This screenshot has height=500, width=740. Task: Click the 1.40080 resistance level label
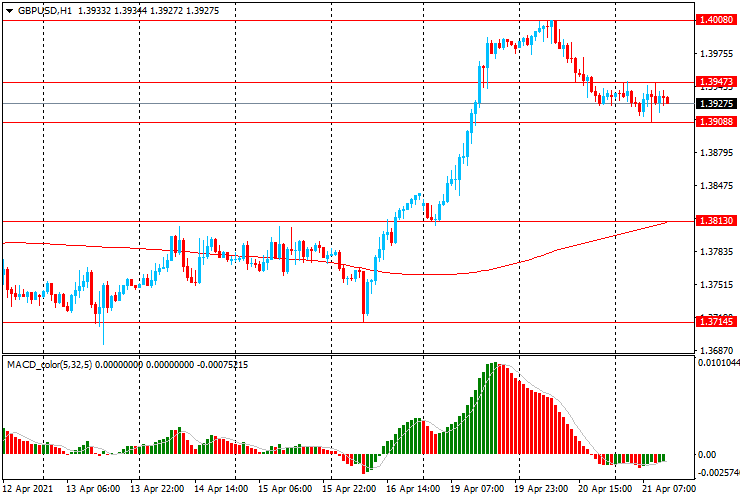[x=716, y=20]
